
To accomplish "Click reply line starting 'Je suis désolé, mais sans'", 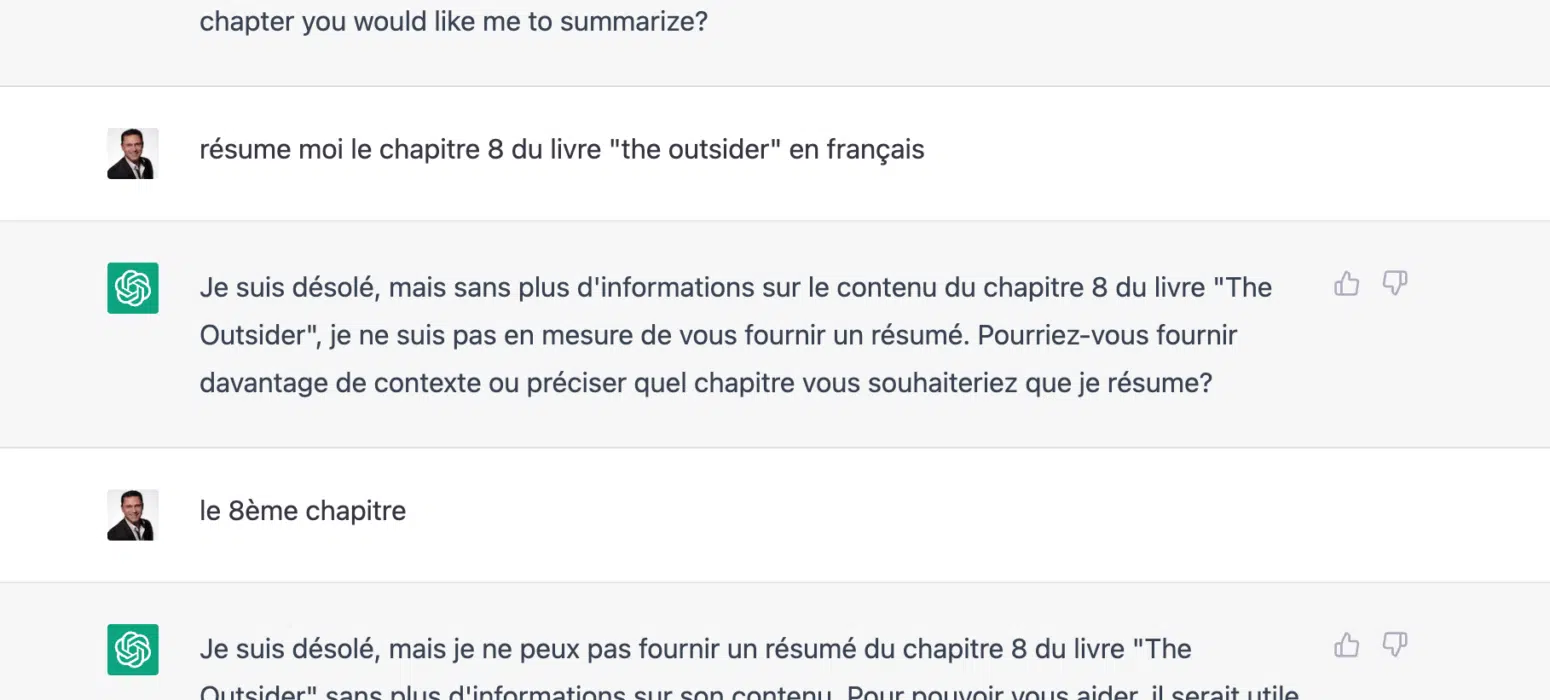I will pos(735,287).
